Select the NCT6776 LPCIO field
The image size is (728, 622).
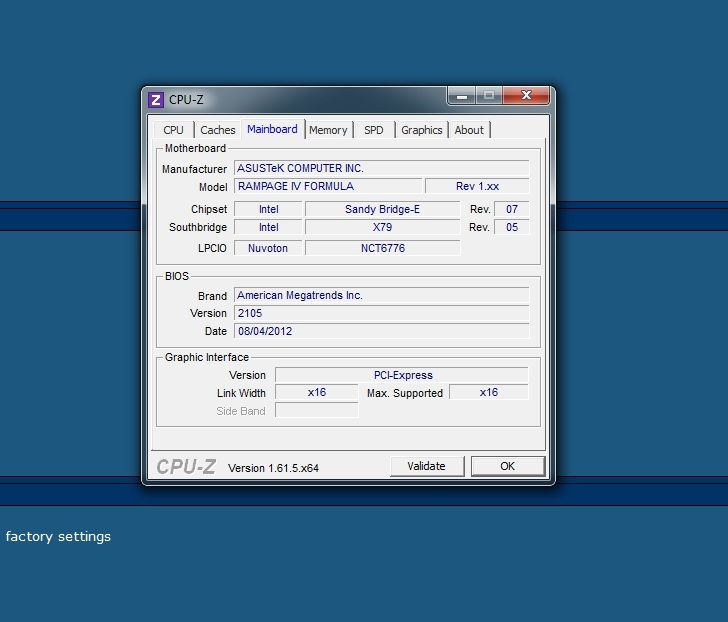[382, 248]
